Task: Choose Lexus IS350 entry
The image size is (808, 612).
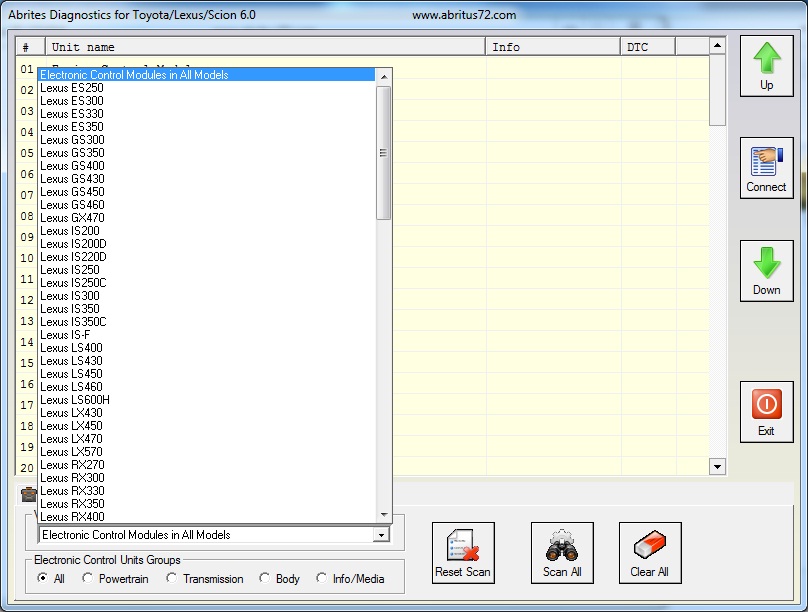Action: [x=207, y=309]
